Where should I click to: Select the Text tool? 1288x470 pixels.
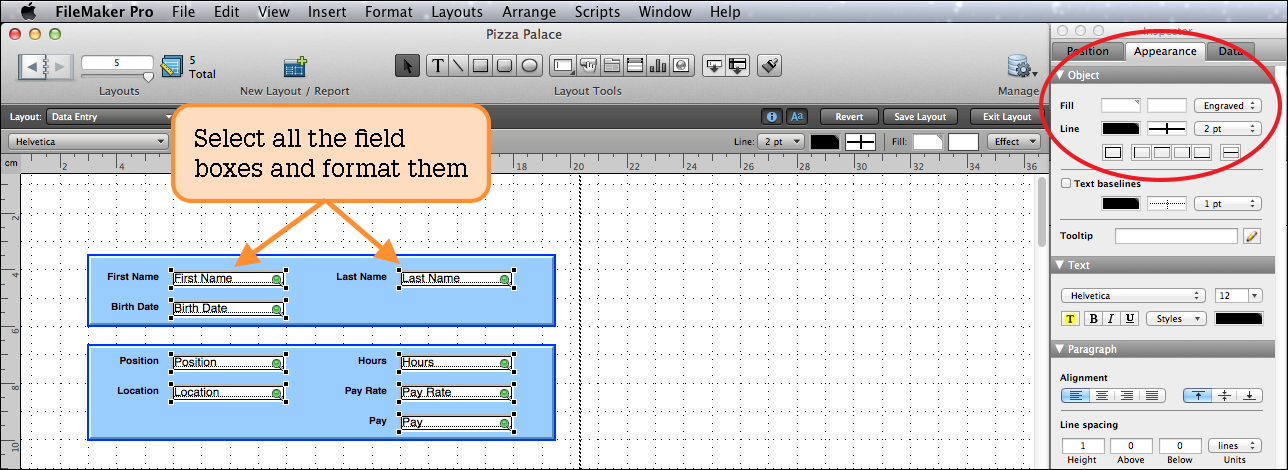click(x=437, y=66)
